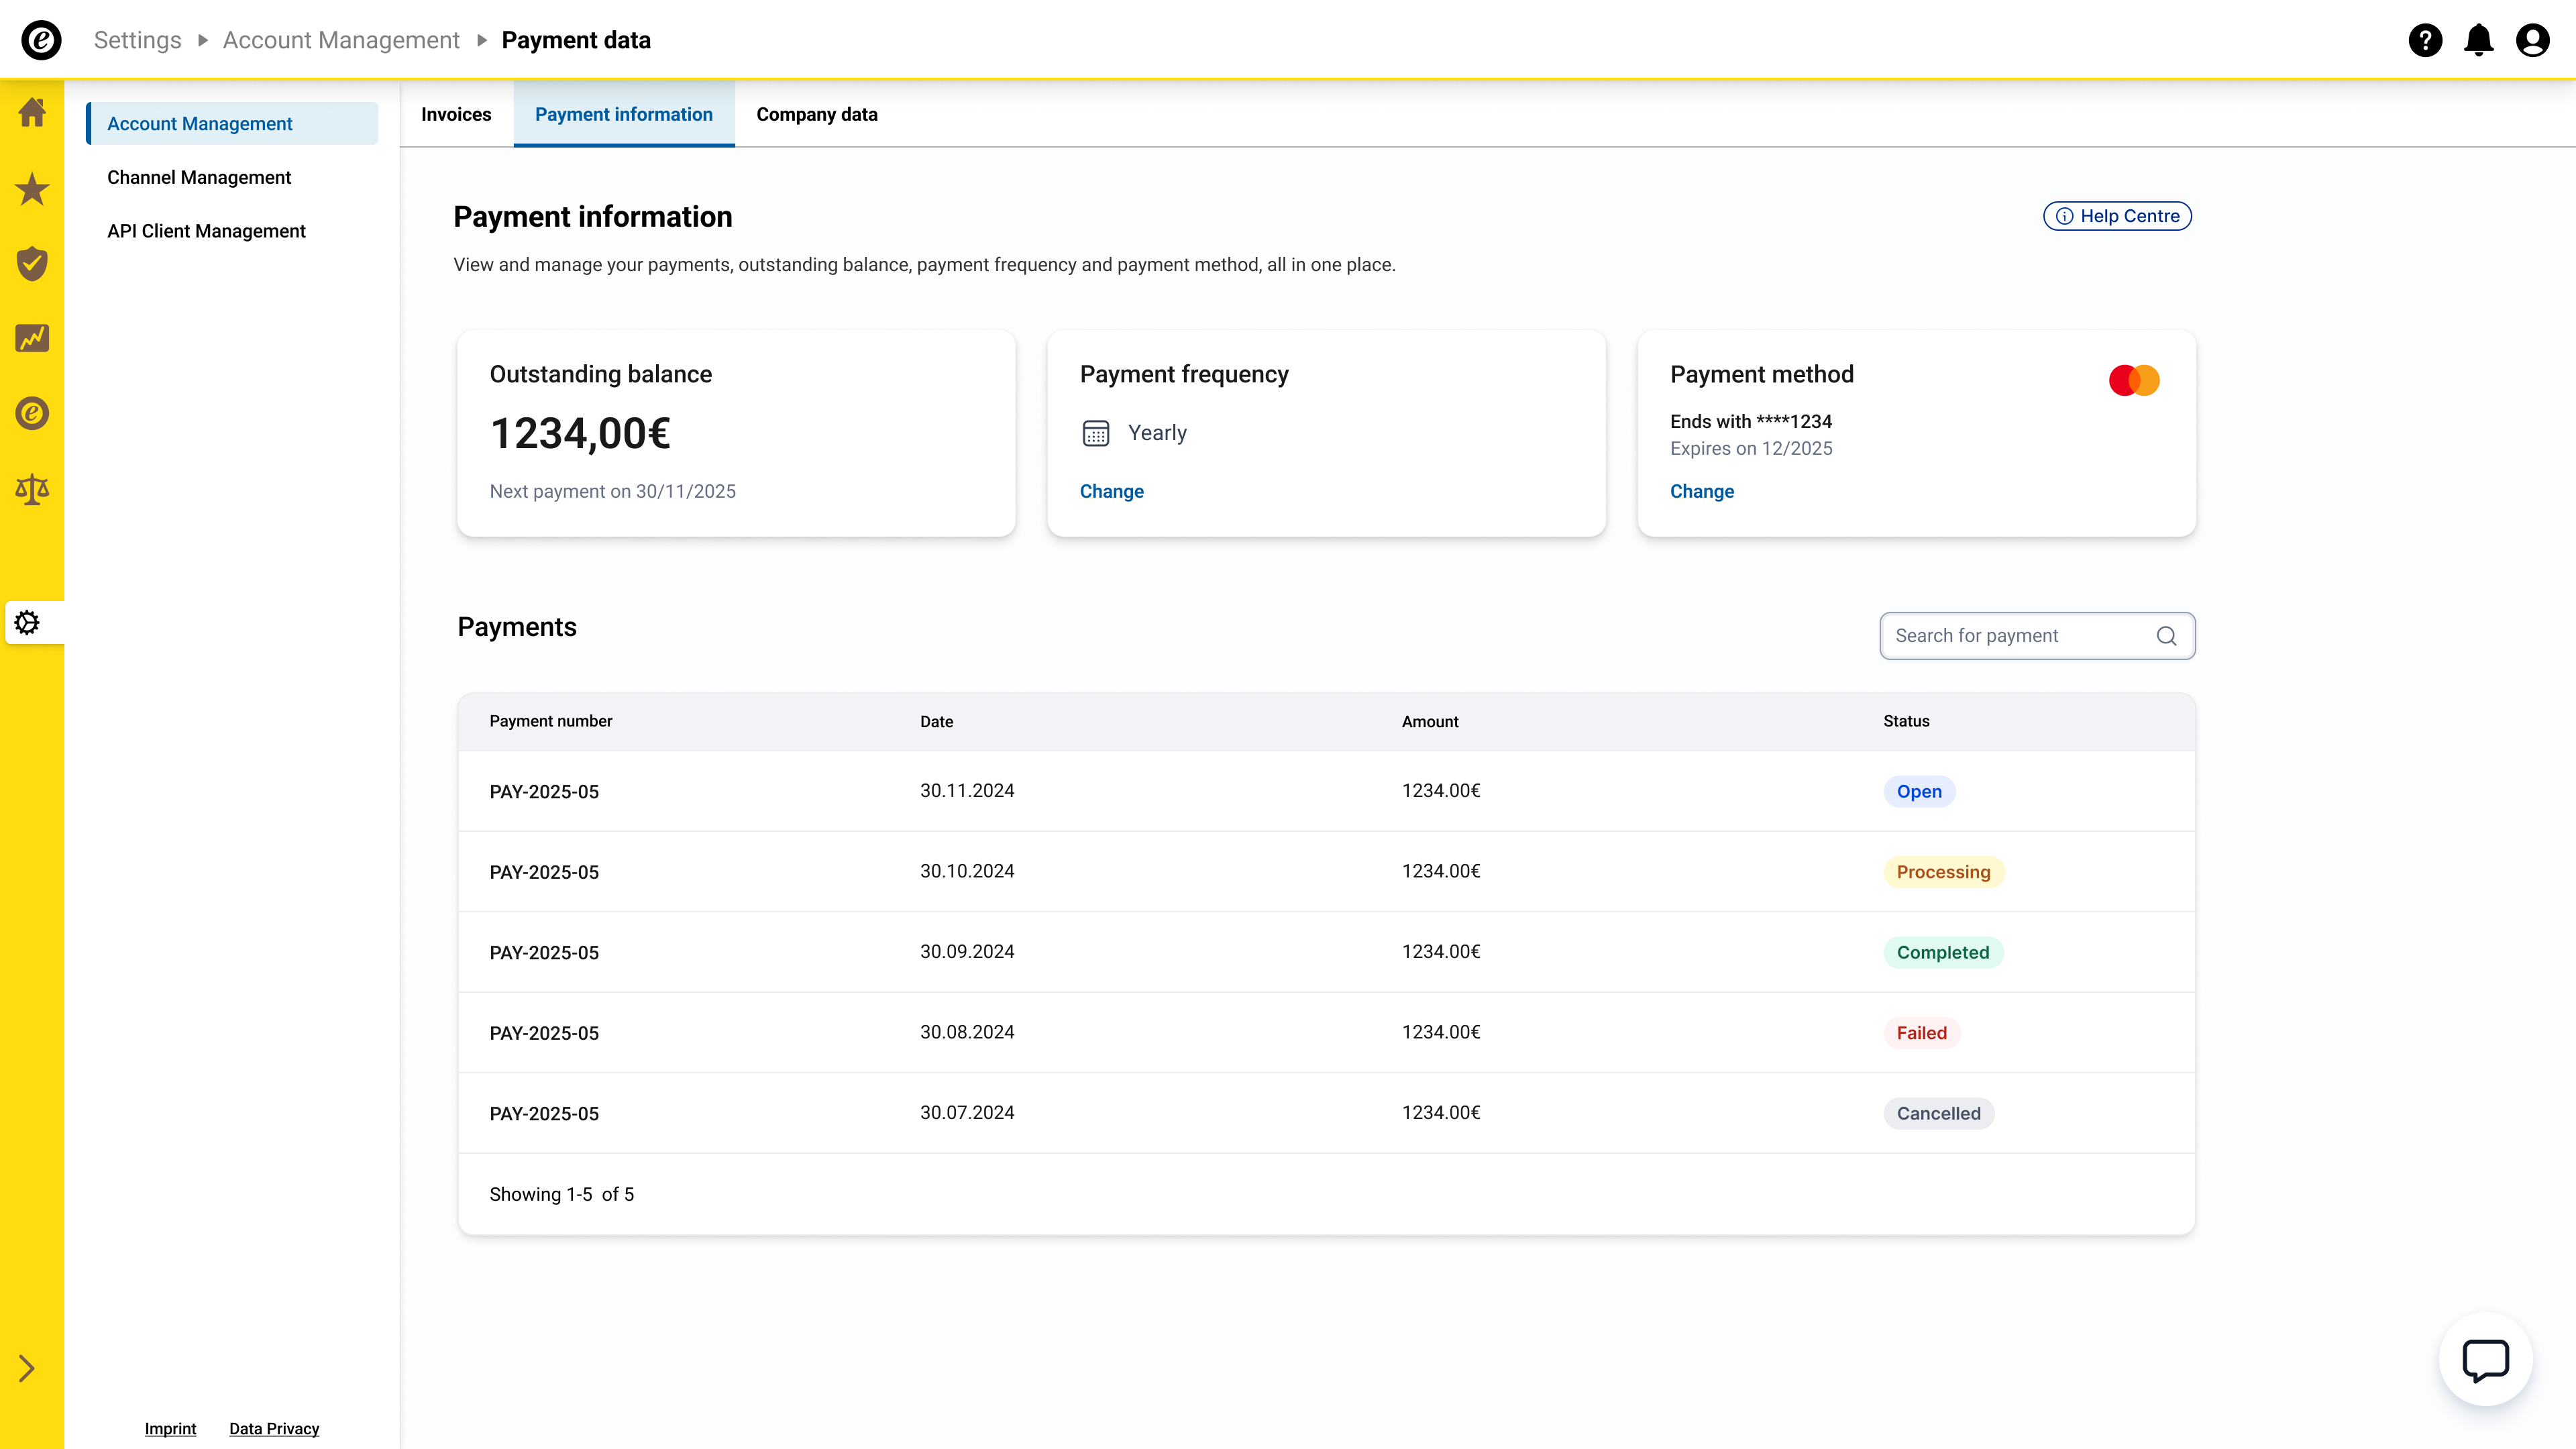
Task: Open the analytics chart icon in the sidebar
Action: pos(32,338)
